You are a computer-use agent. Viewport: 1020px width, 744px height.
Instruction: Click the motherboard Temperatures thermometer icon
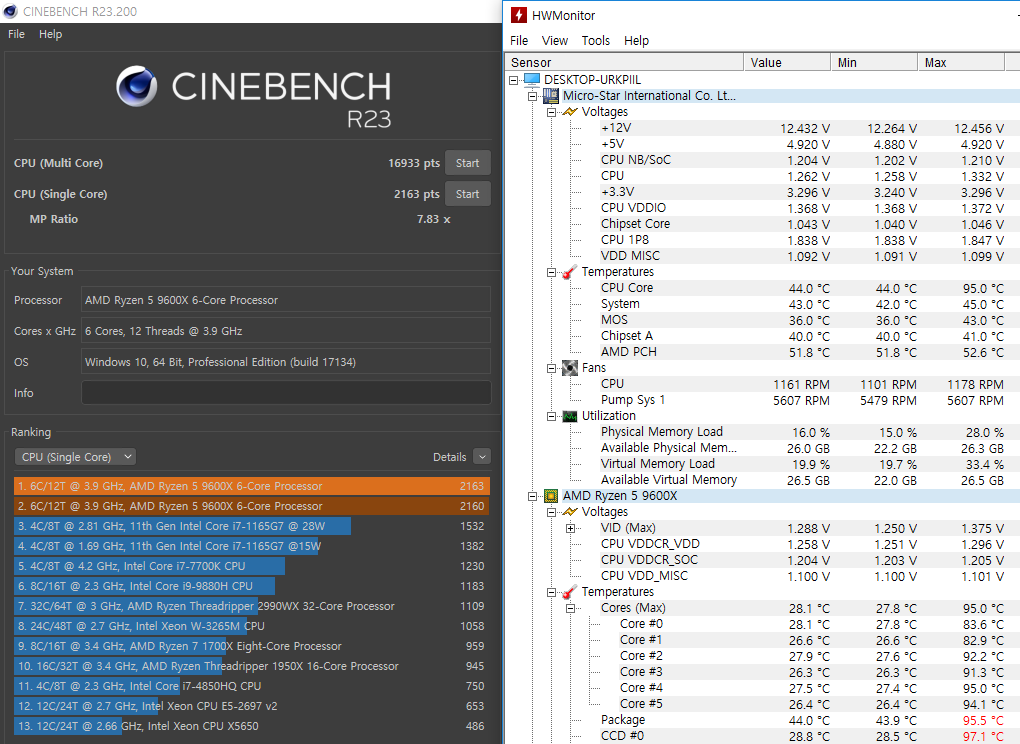pos(570,272)
